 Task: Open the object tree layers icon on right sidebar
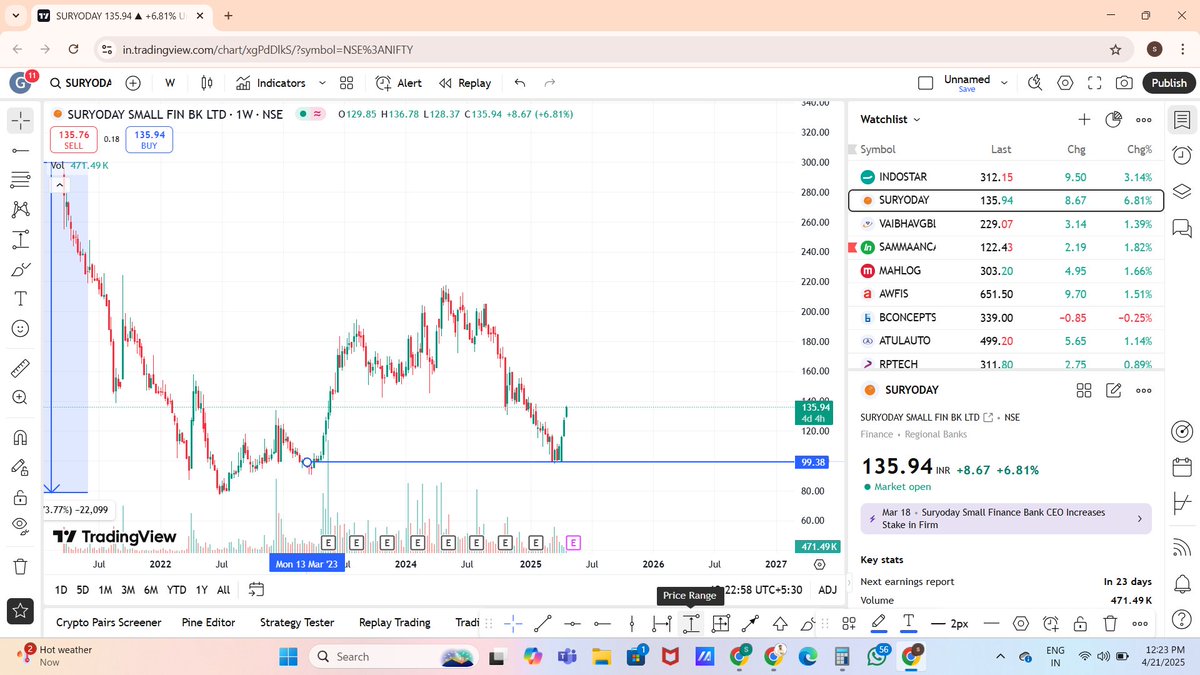pyautogui.click(x=1181, y=192)
